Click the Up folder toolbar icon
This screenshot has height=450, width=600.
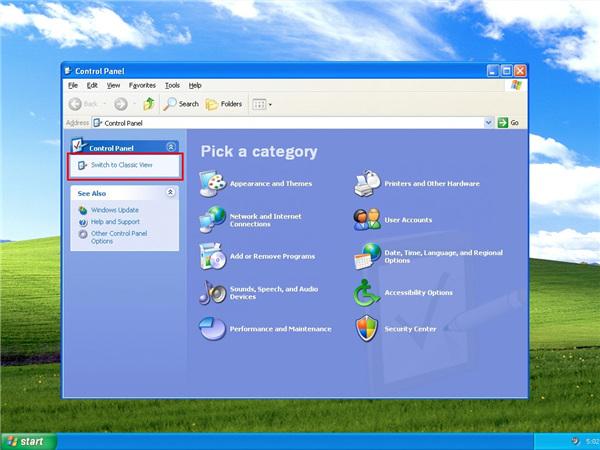149,104
